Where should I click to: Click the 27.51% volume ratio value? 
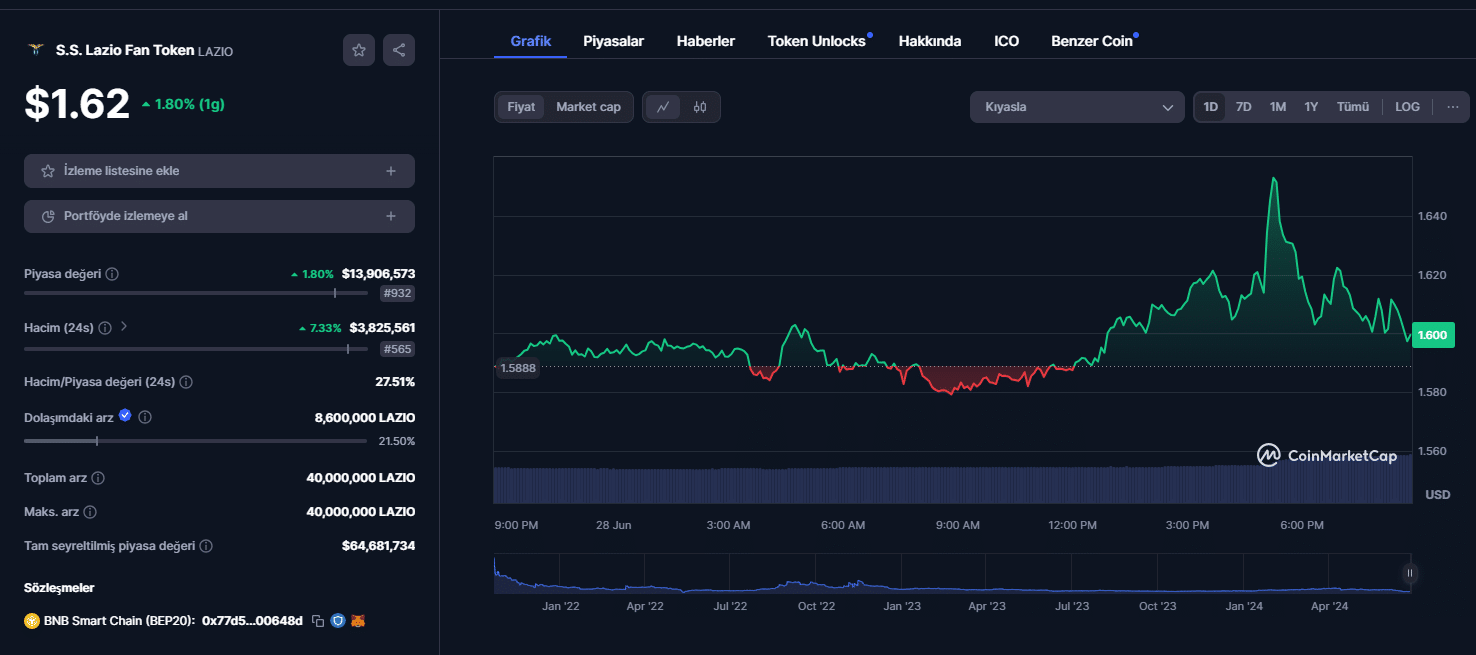coord(395,382)
